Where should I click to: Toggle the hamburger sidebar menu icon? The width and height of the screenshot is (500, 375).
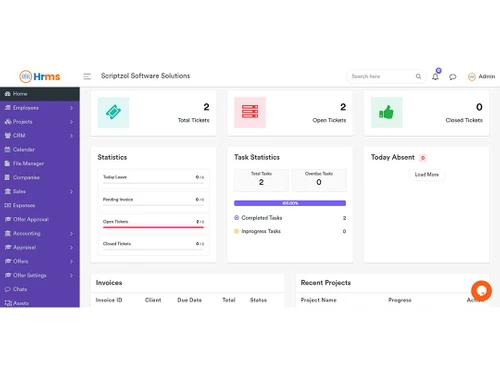87,76
